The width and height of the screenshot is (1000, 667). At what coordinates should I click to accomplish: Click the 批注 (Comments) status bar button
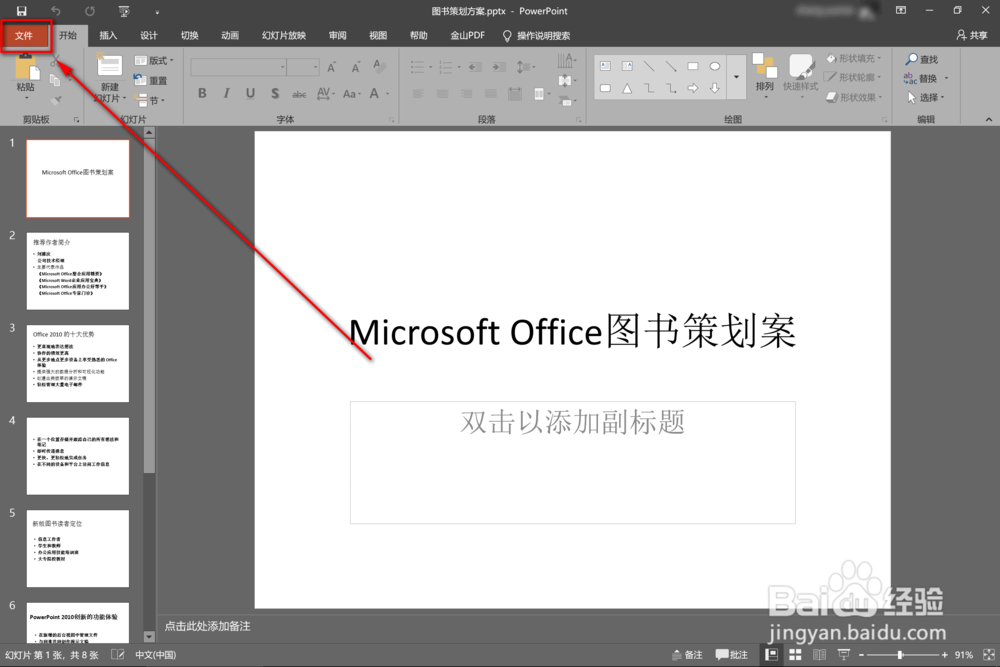732,655
